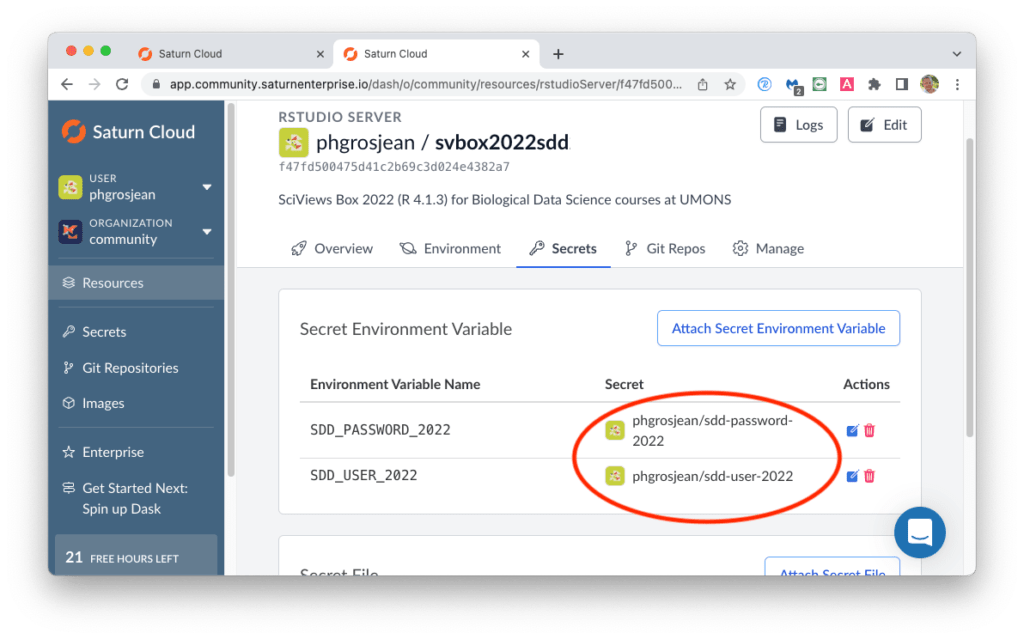This screenshot has width=1024, height=639.
Task: Open the chat support bubble
Action: tap(920, 532)
